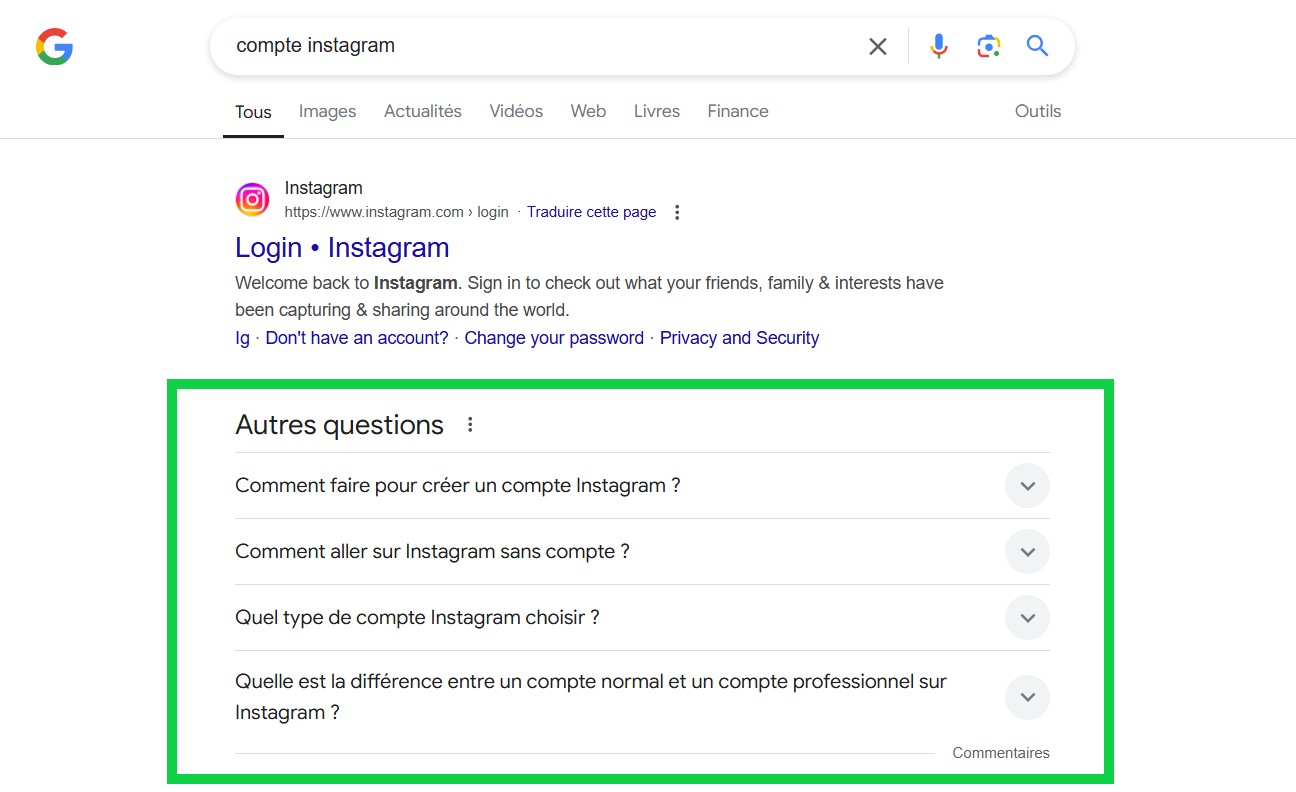
Task: Open the three-dot menu beside the Instagram result
Action: tap(677, 212)
